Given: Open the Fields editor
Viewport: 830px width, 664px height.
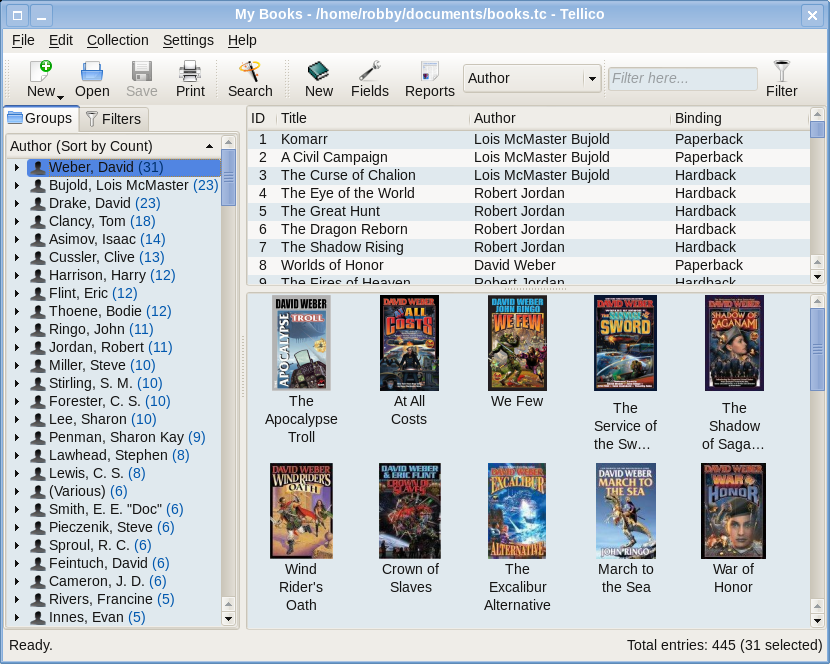Looking at the screenshot, I should coord(369,79).
